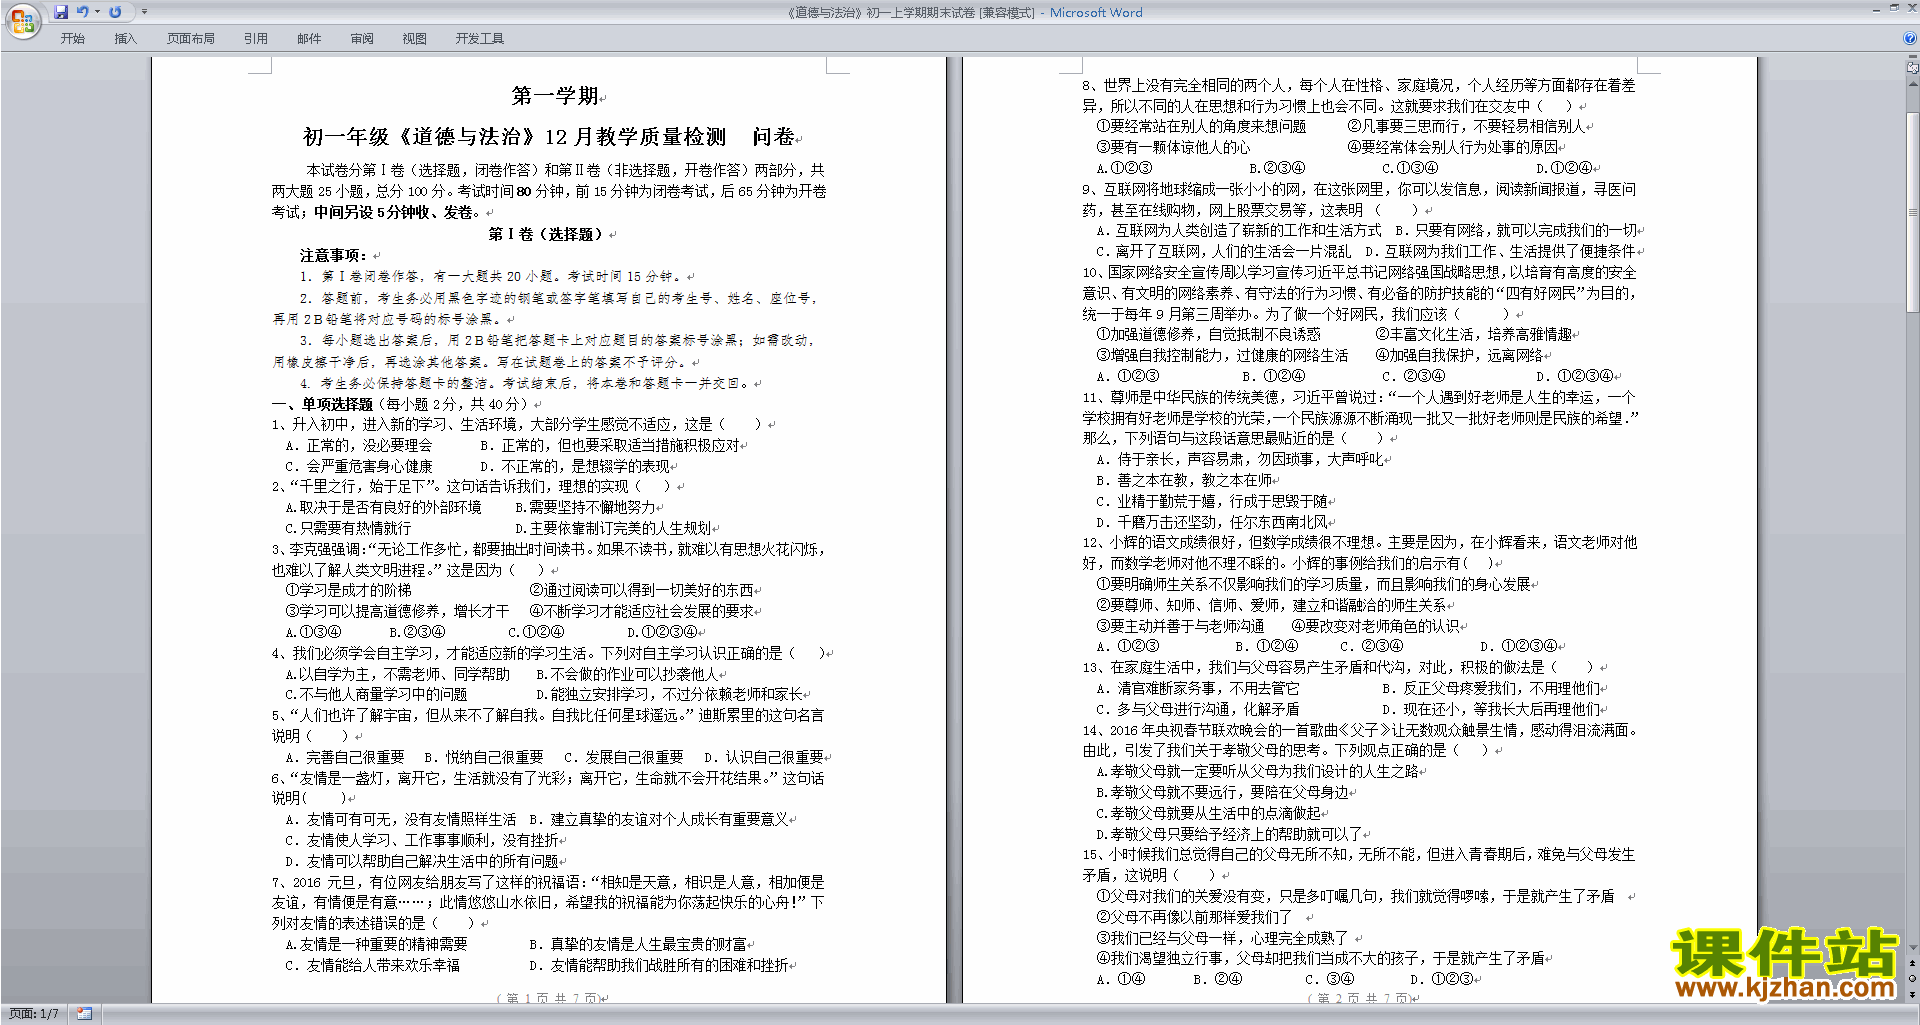The image size is (1920, 1025).
Task: Click statement '②要尊师、知师、信师、爱师'
Action: coord(1187,605)
